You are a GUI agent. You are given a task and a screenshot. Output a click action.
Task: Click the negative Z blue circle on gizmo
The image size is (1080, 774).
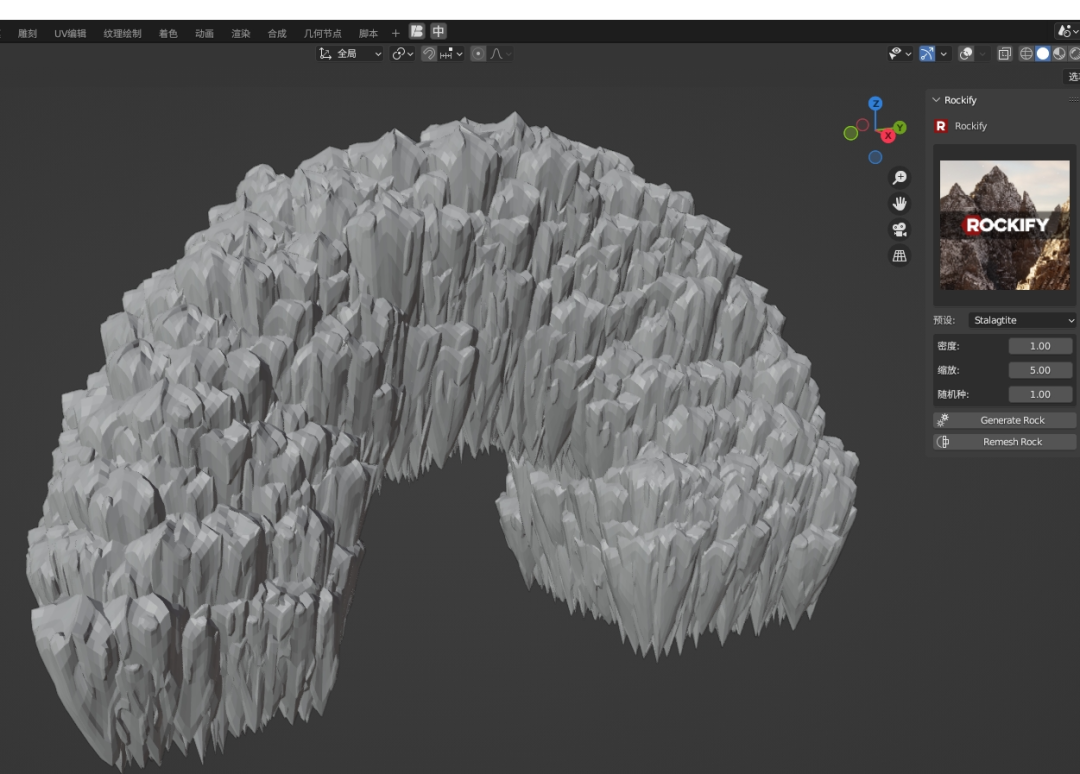pos(875,158)
